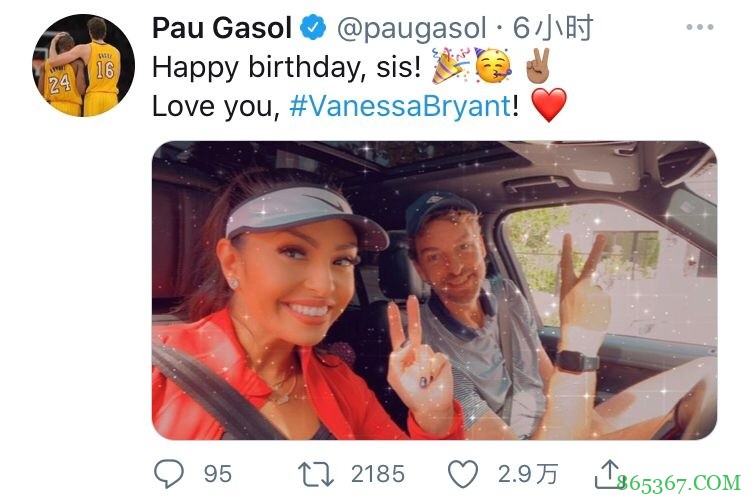Click the 6小时 timestamp
The width and height of the screenshot is (750, 498).
(553, 28)
